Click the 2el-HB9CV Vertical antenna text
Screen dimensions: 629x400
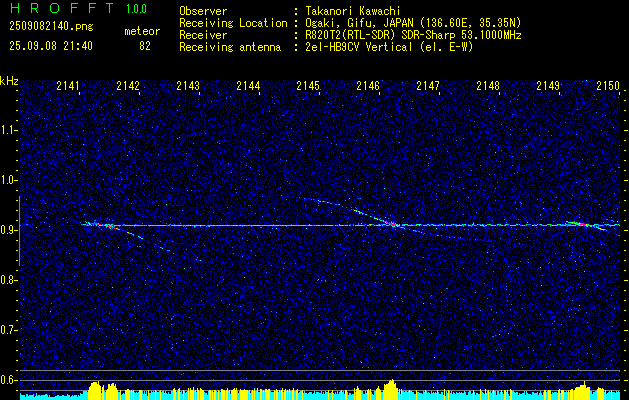tap(389, 47)
